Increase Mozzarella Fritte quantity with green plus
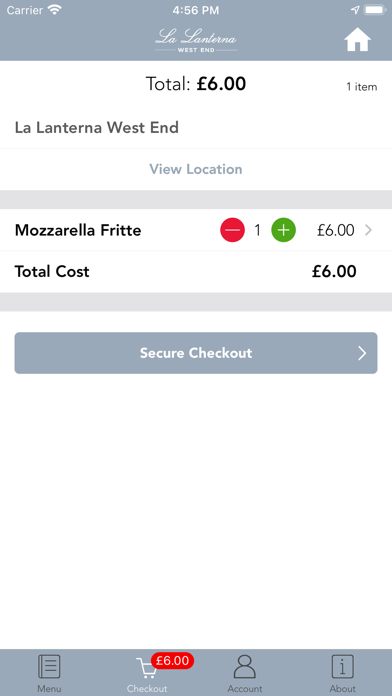The image size is (392, 696). [x=284, y=230]
